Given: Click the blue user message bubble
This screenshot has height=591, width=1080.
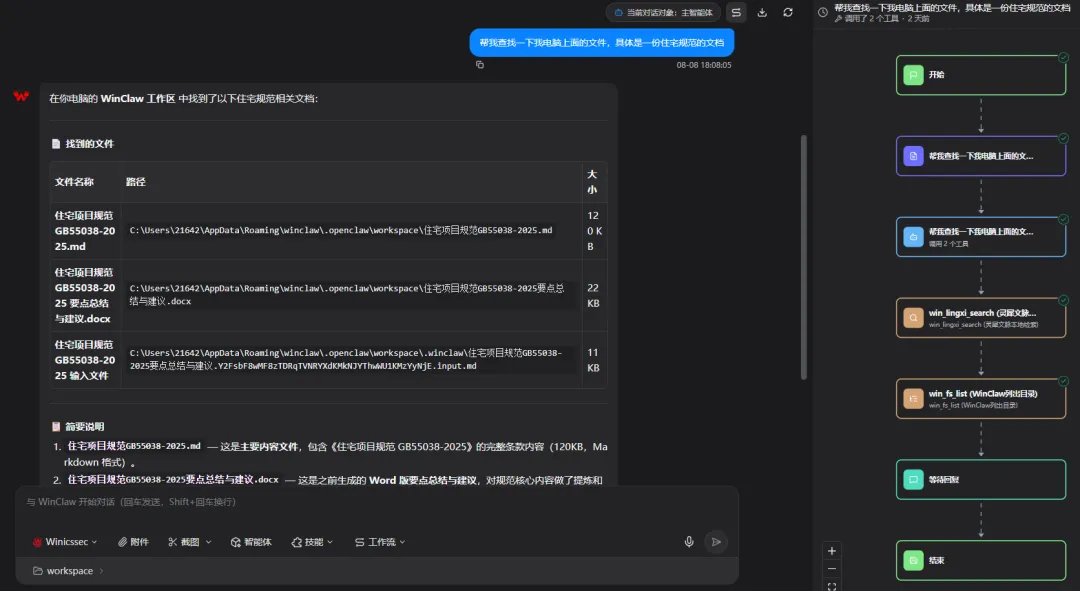Looking at the screenshot, I should coord(601,43).
